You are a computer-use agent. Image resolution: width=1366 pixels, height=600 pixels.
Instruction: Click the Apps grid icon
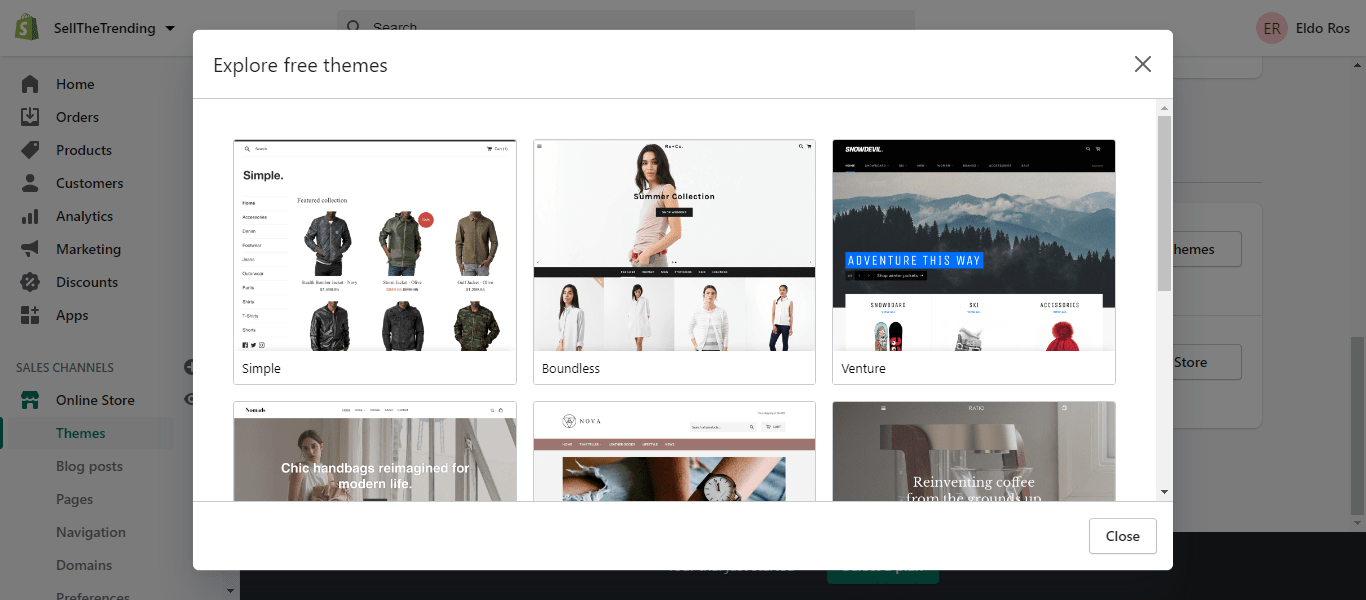pyautogui.click(x=30, y=315)
